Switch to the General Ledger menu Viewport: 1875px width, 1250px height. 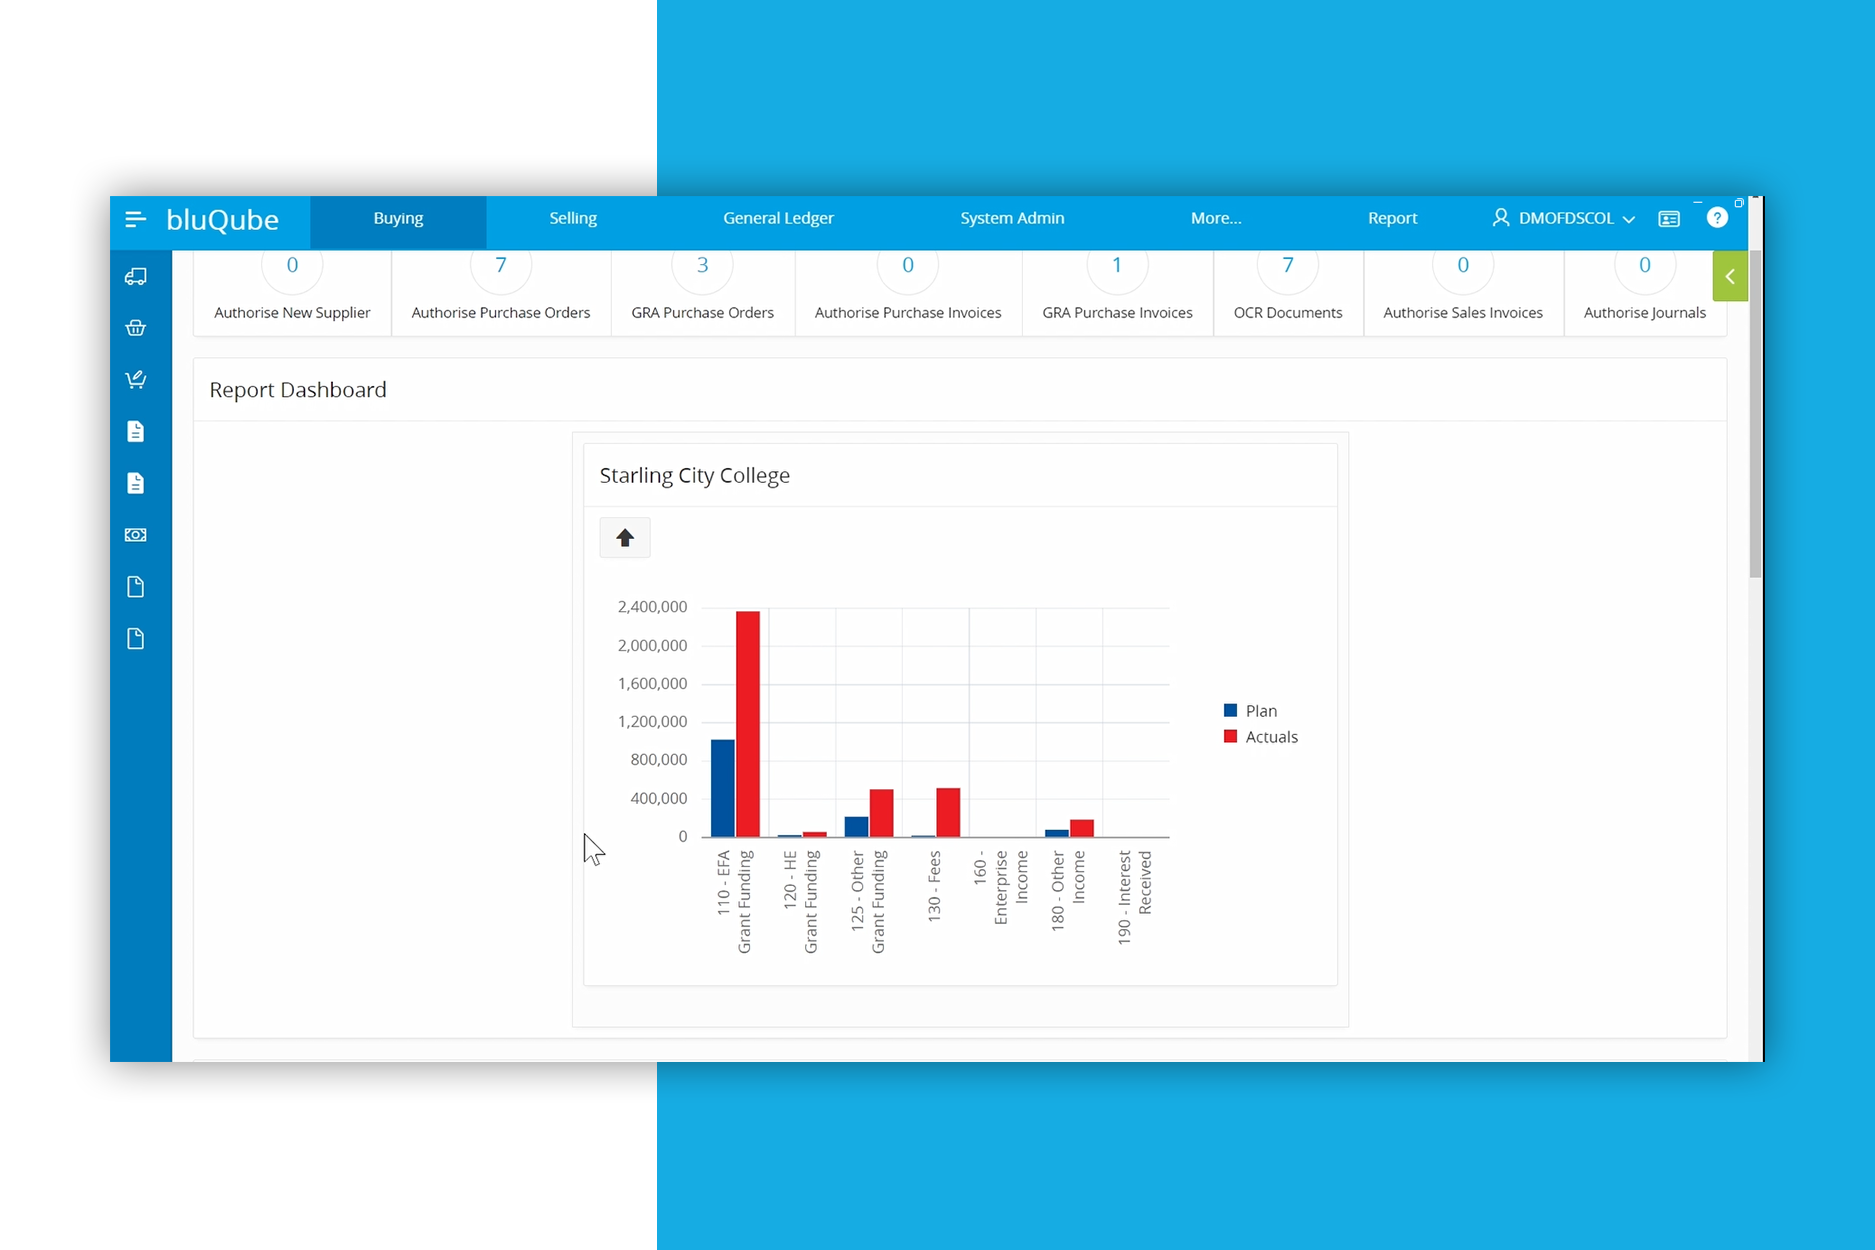(778, 218)
